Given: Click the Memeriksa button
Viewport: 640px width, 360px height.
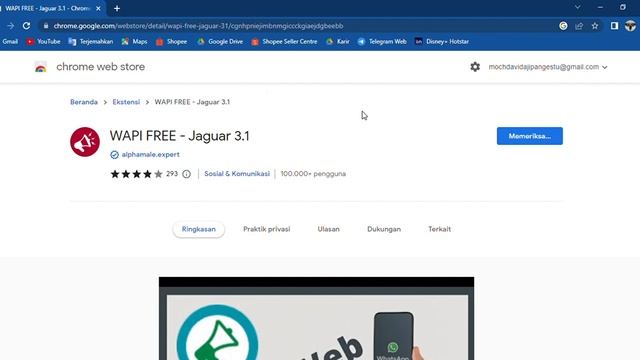Looking at the screenshot, I should click(x=530, y=136).
